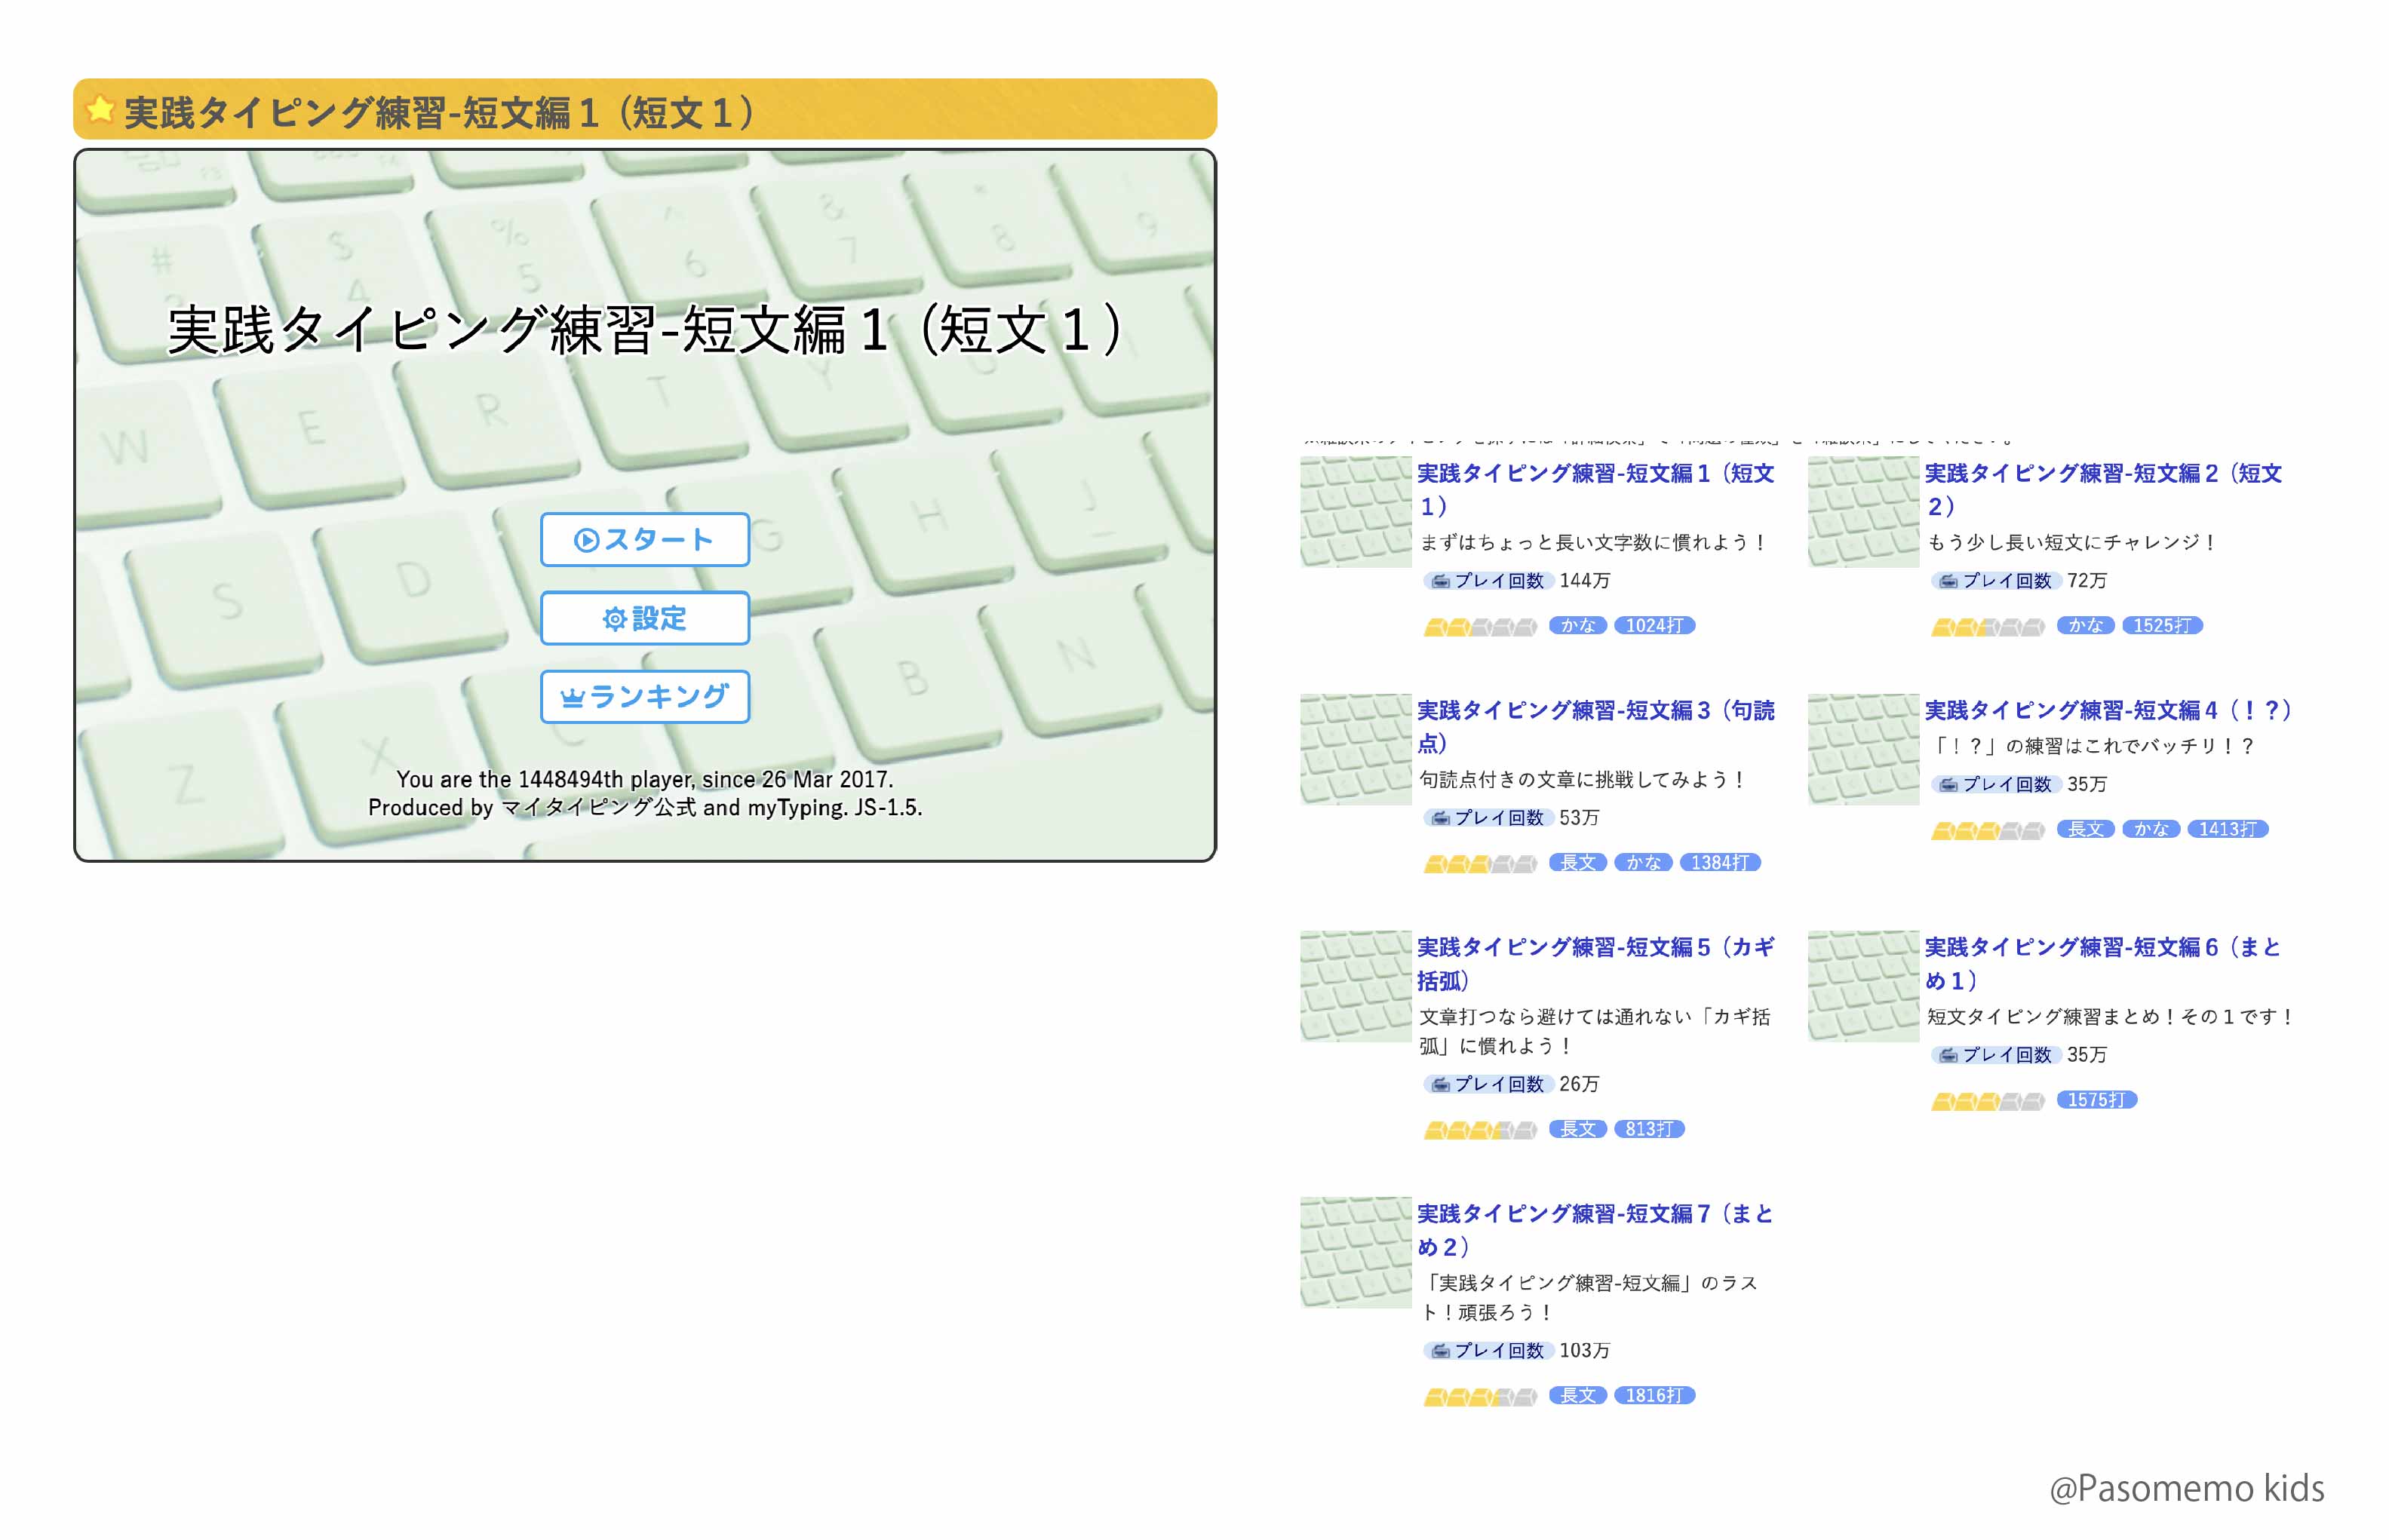The height and width of the screenshot is (1540, 2389).
Task: Open the 設定 settings button
Action: (x=645, y=618)
